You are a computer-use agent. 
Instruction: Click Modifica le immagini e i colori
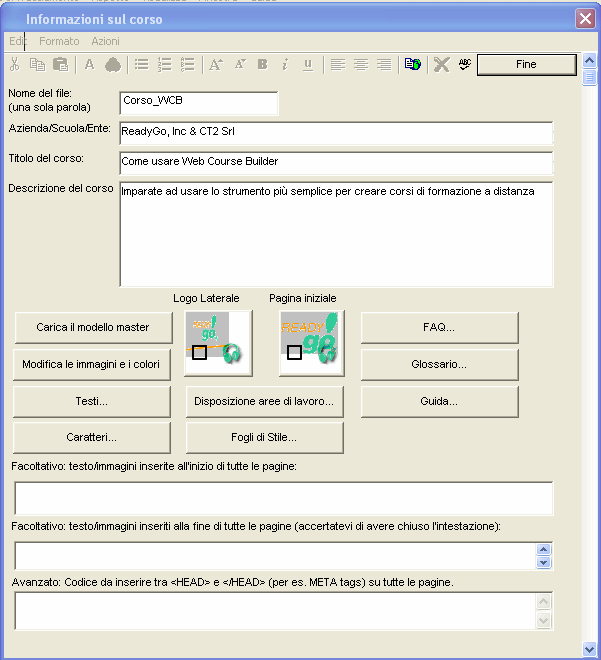[91, 364]
